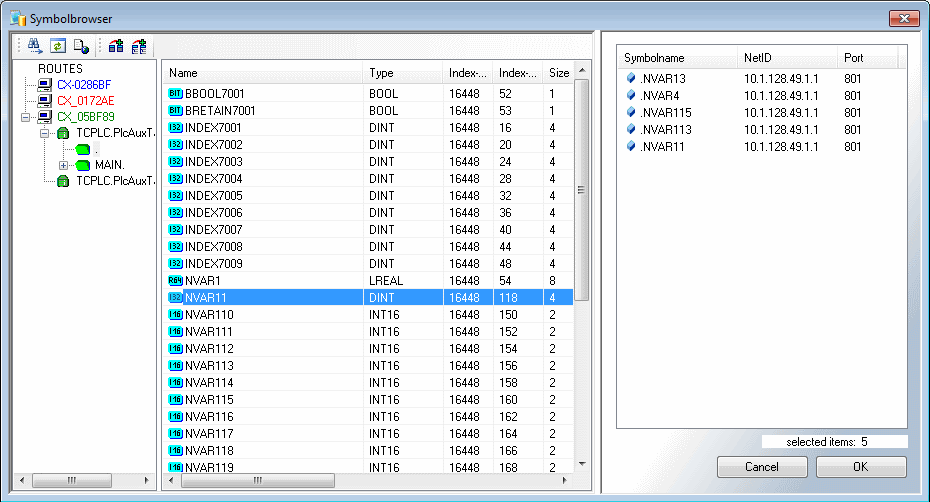The image size is (930, 502).
Task: Select the INDEX7009 row
Action: [x=368, y=263]
